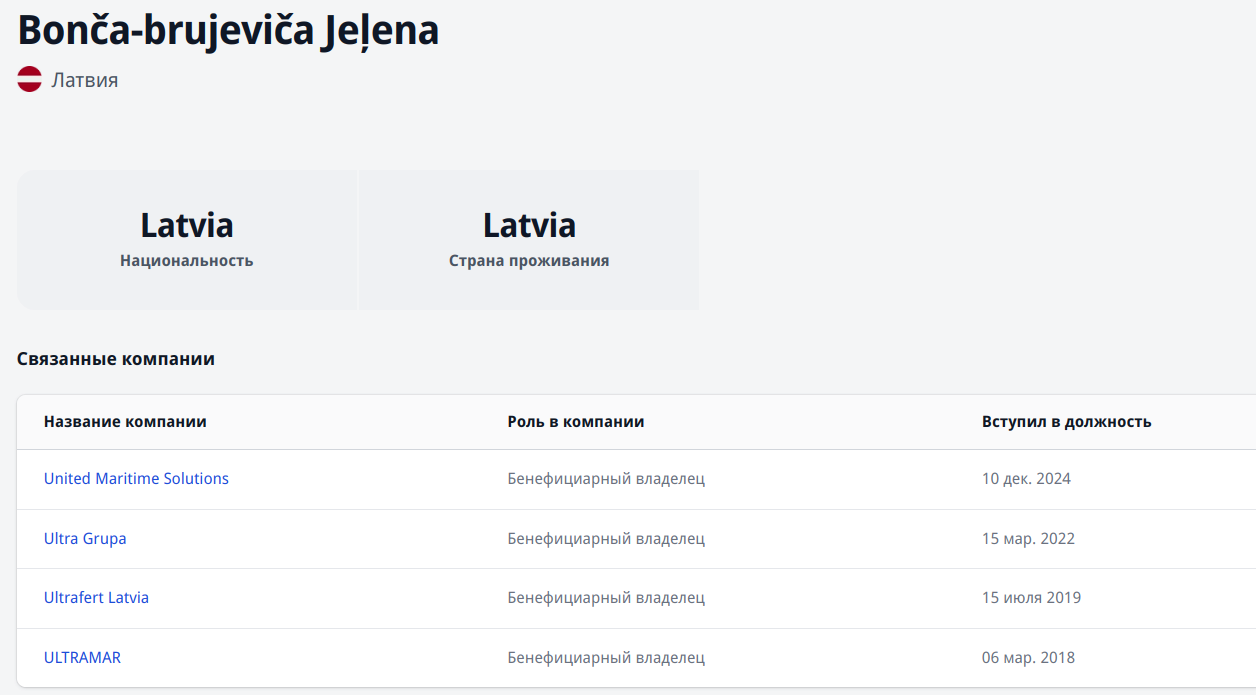The height and width of the screenshot is (695, 1256).
Task: Click the 'Роль в компании' column header
Action: pyautogui.click(x=575, y=422)
